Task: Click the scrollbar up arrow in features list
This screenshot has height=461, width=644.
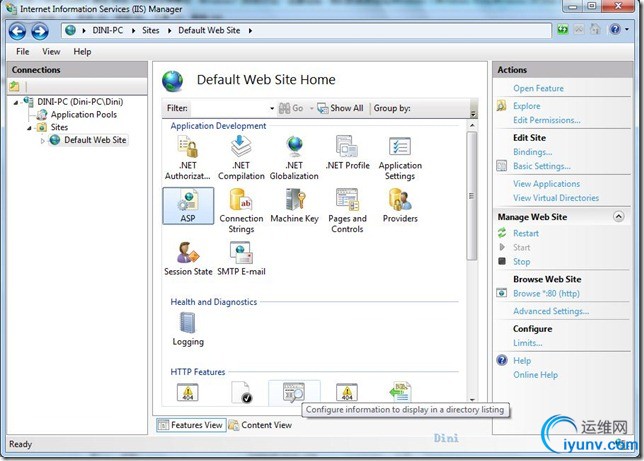Action: pos(472,125)
